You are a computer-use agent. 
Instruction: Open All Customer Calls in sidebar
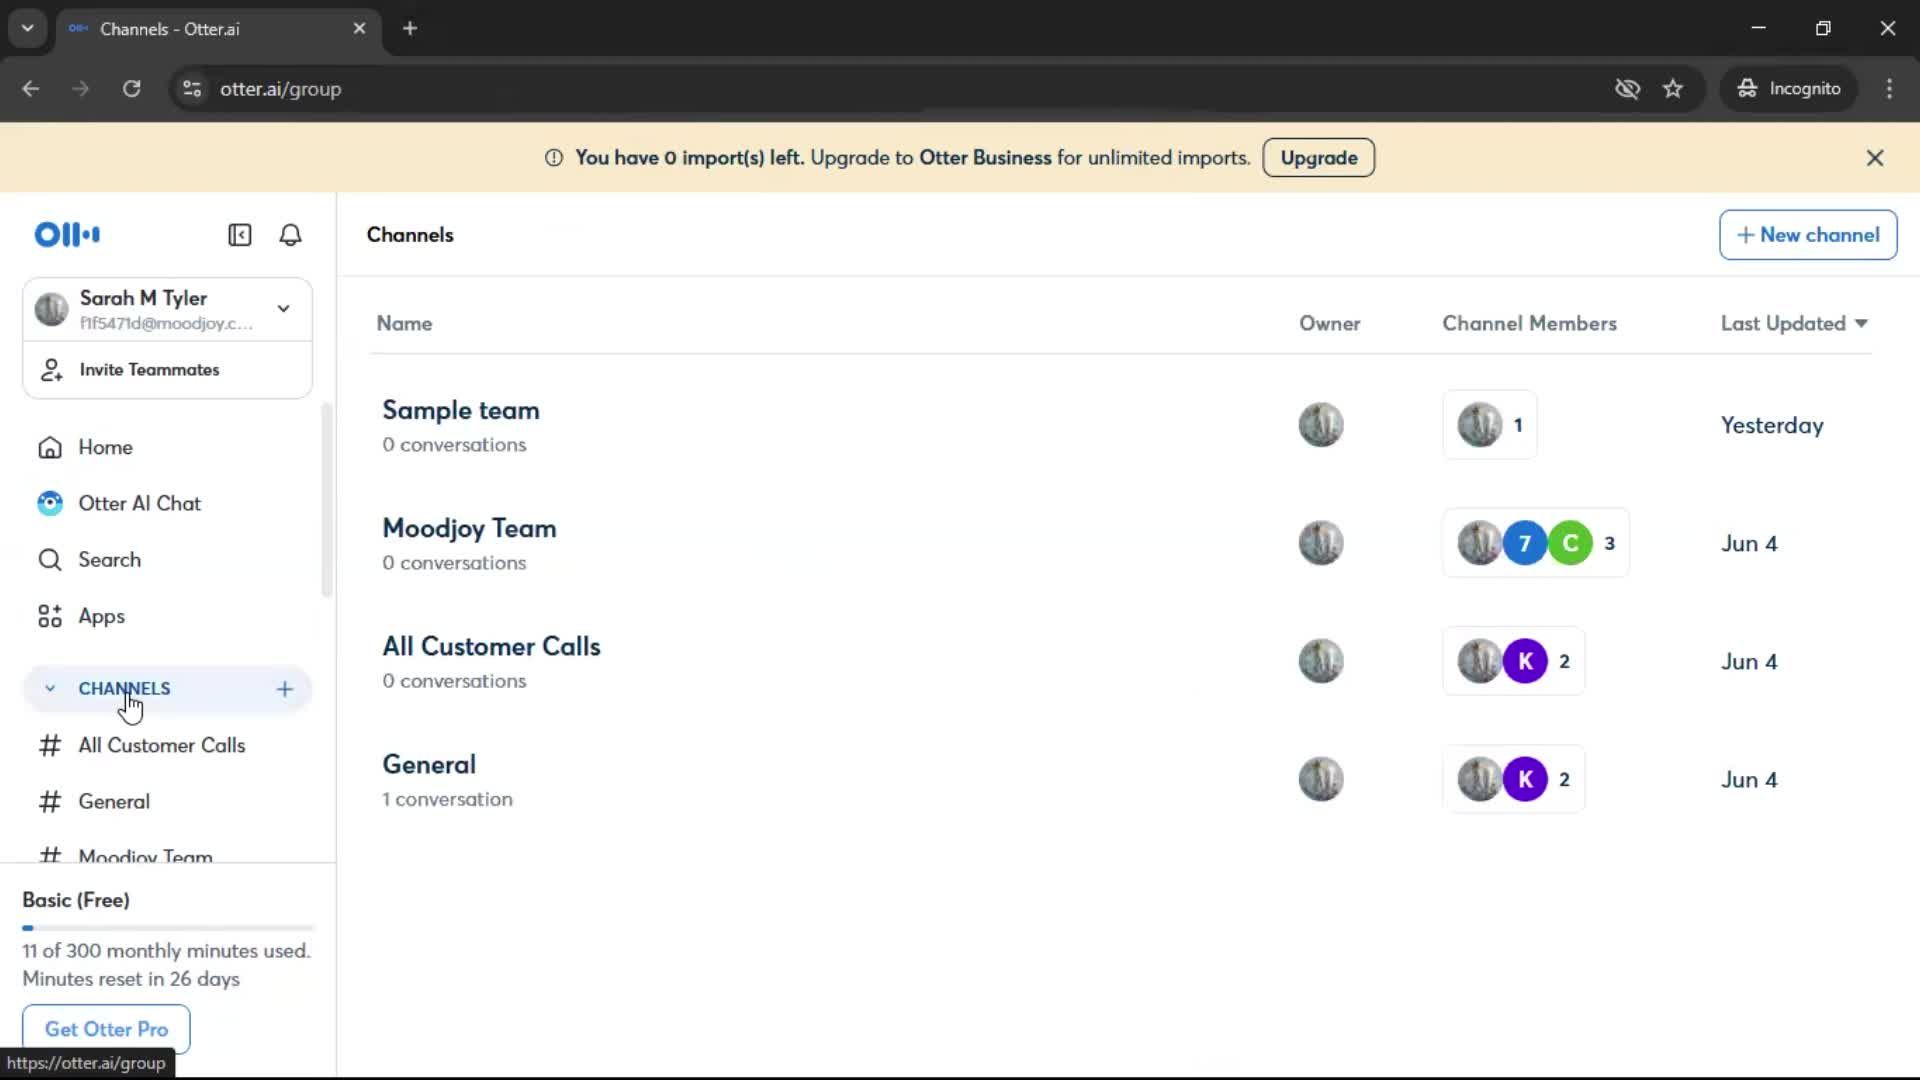[x=167, y=745]
